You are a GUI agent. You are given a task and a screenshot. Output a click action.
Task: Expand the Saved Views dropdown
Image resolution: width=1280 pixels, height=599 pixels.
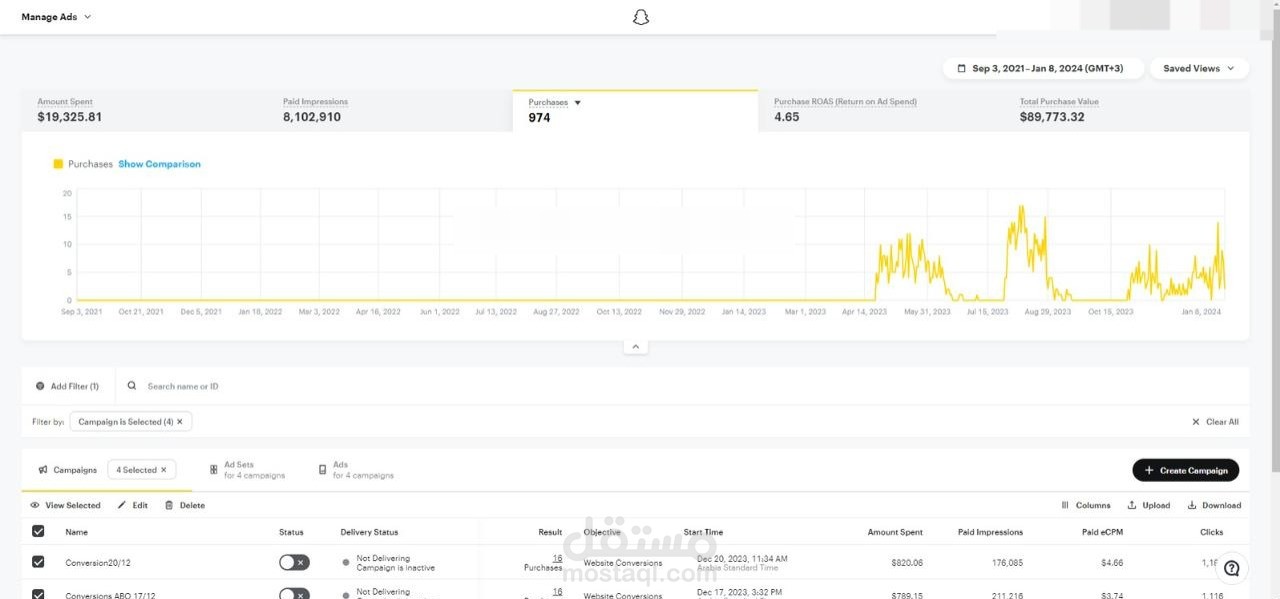1199,68
